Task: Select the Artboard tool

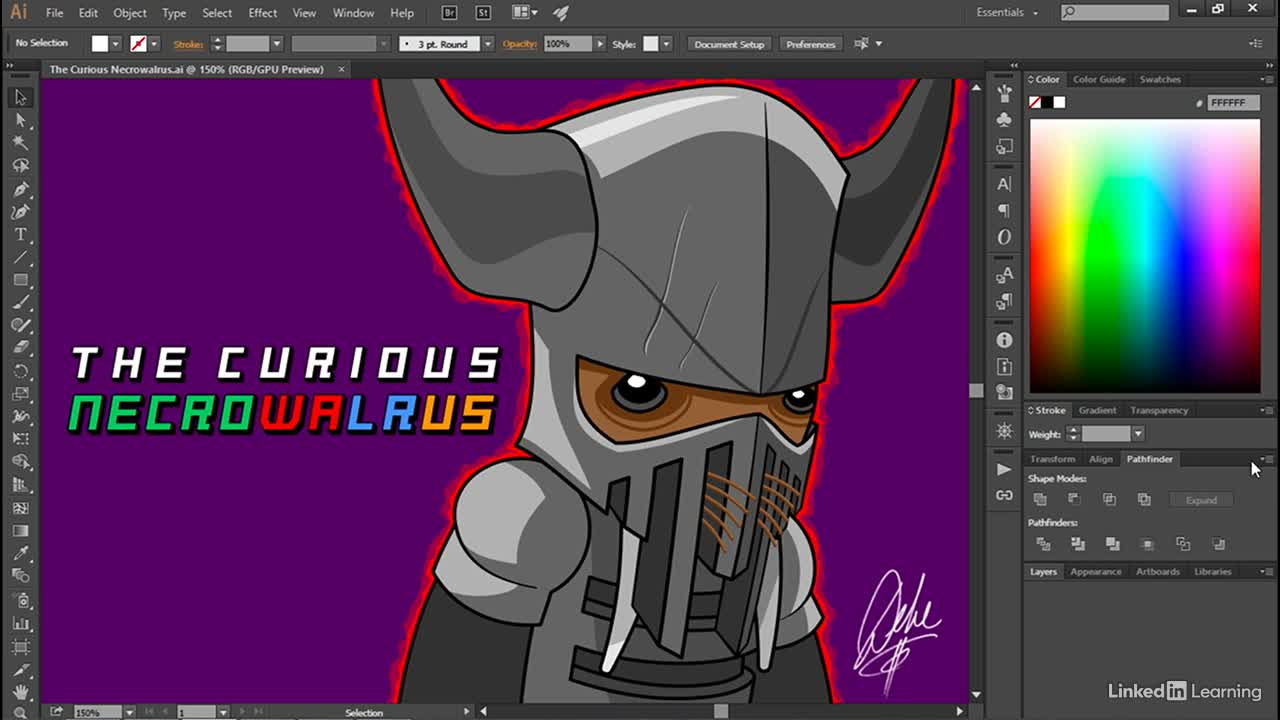Action: (20, 646)
